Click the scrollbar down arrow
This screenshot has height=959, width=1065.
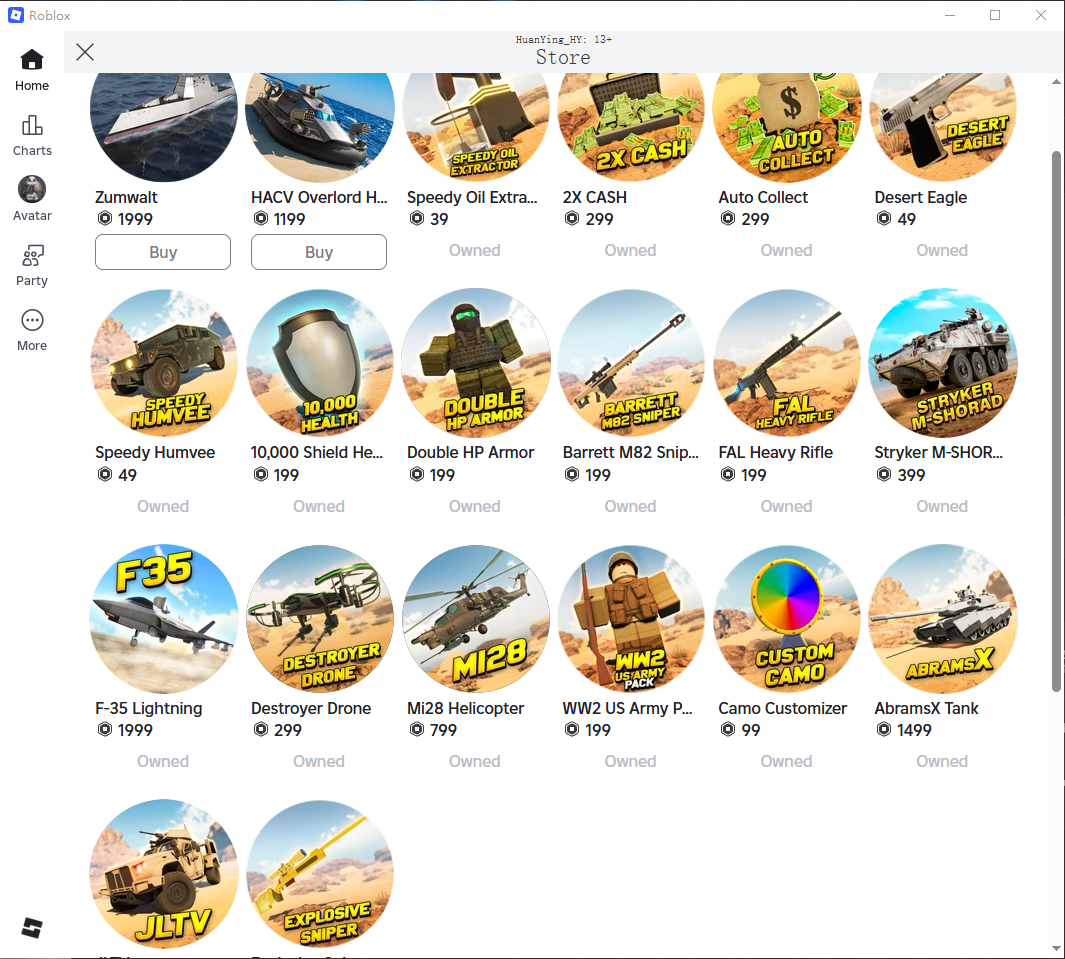[1056, 948]
